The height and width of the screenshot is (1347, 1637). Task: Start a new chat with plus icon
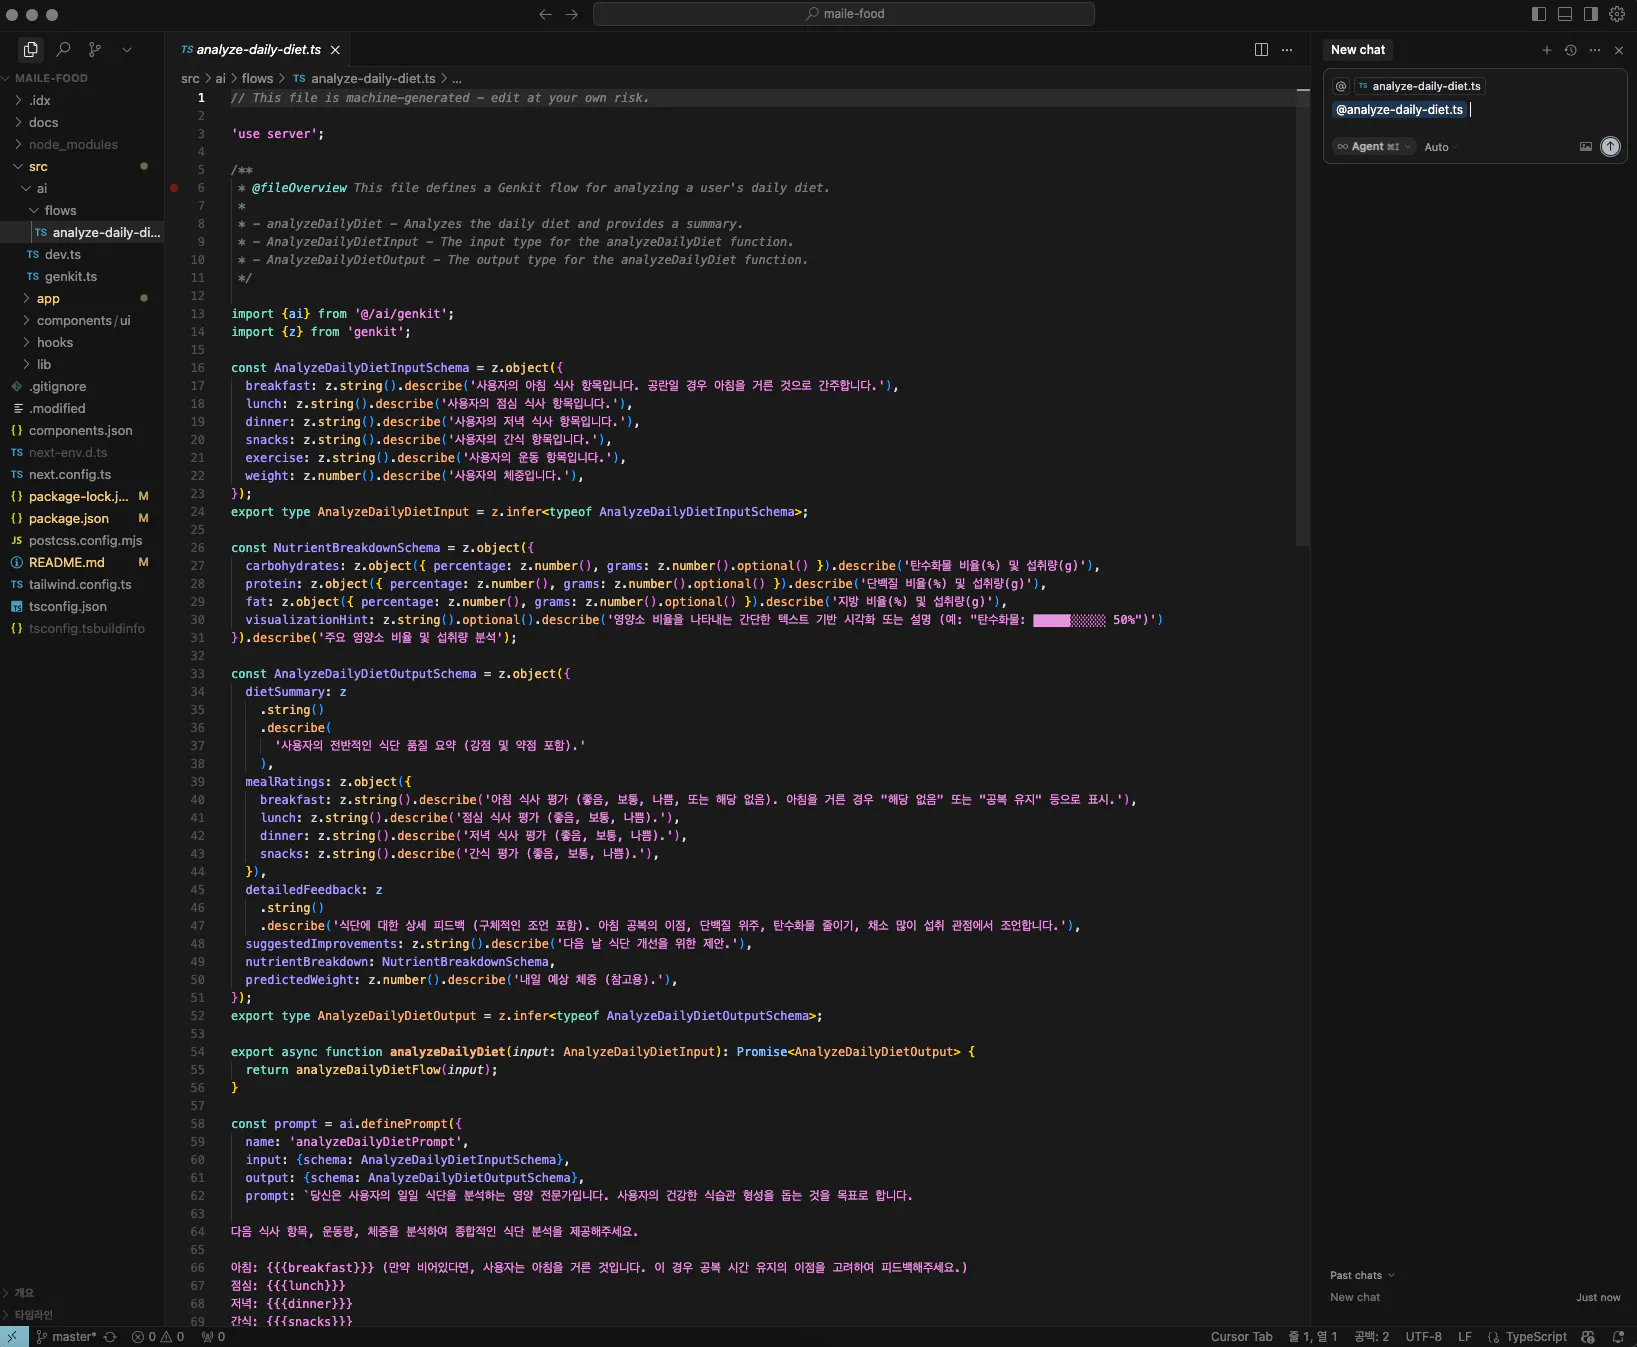point(1547,50)
